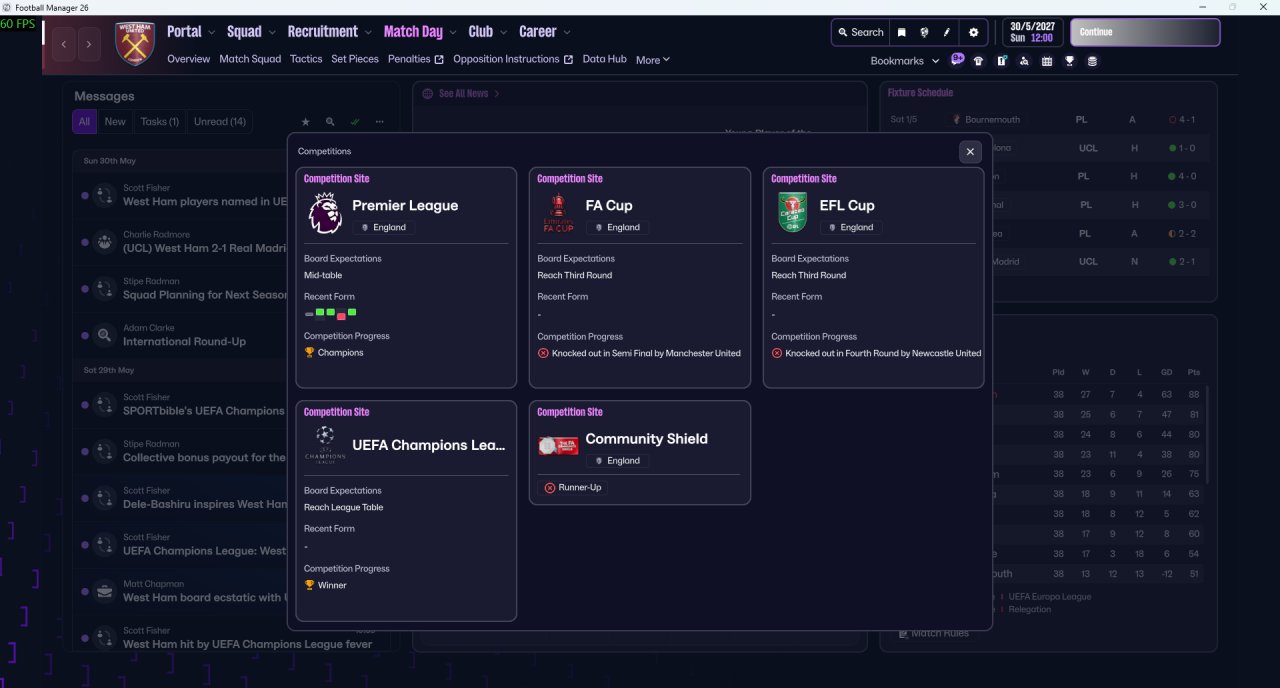
Task: Click the EFL Carabao Cup logo
Action: [x=792, y=213]
